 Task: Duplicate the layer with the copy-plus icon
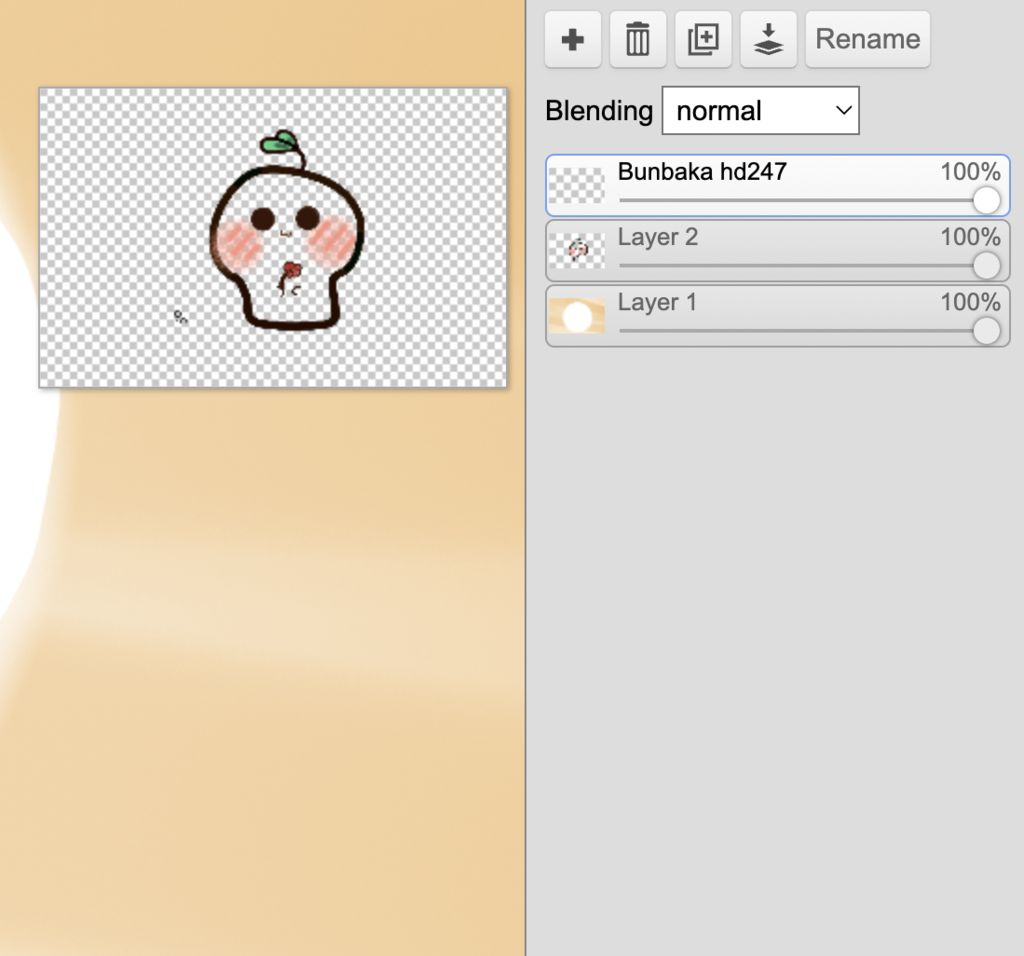pos(703,39)
